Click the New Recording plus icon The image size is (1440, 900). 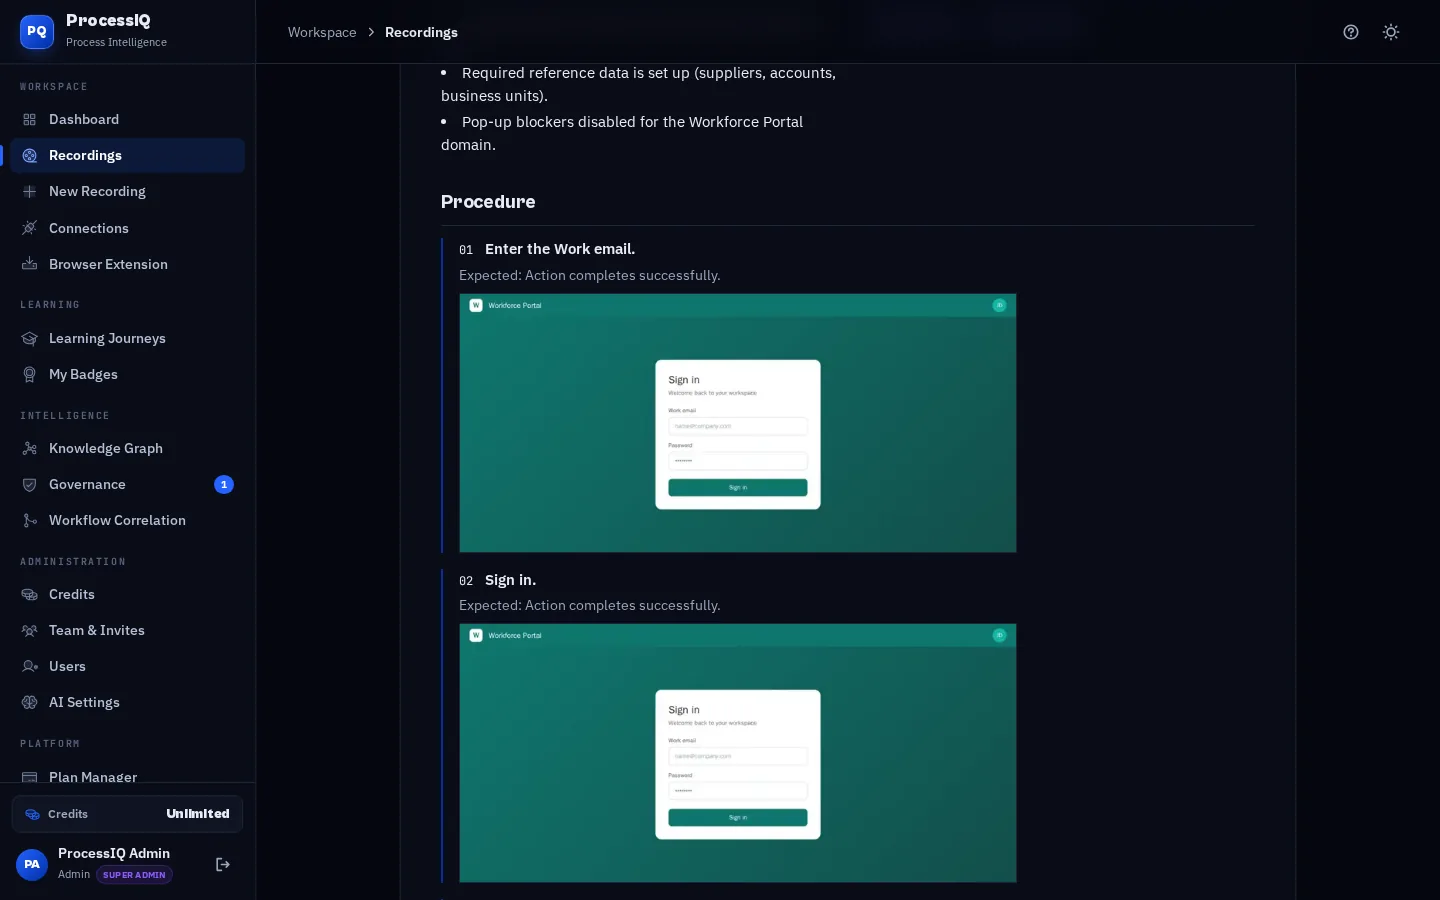(30, 192)
